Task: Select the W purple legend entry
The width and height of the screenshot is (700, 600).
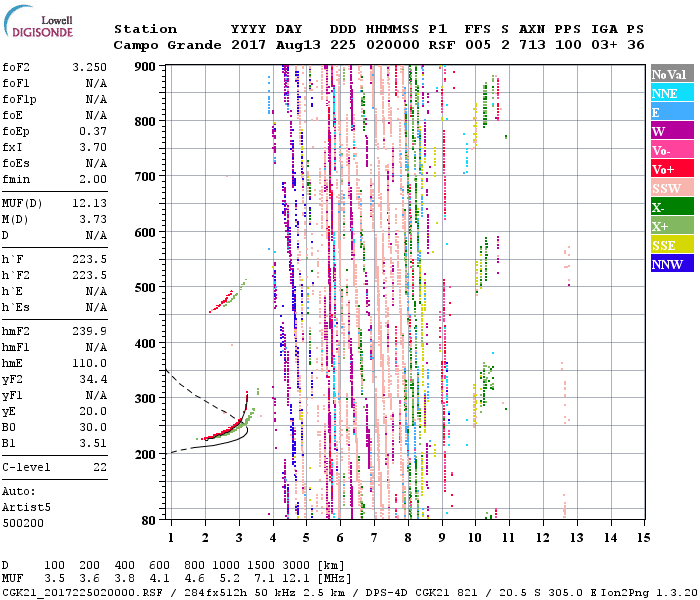Action: pos(671,131)
